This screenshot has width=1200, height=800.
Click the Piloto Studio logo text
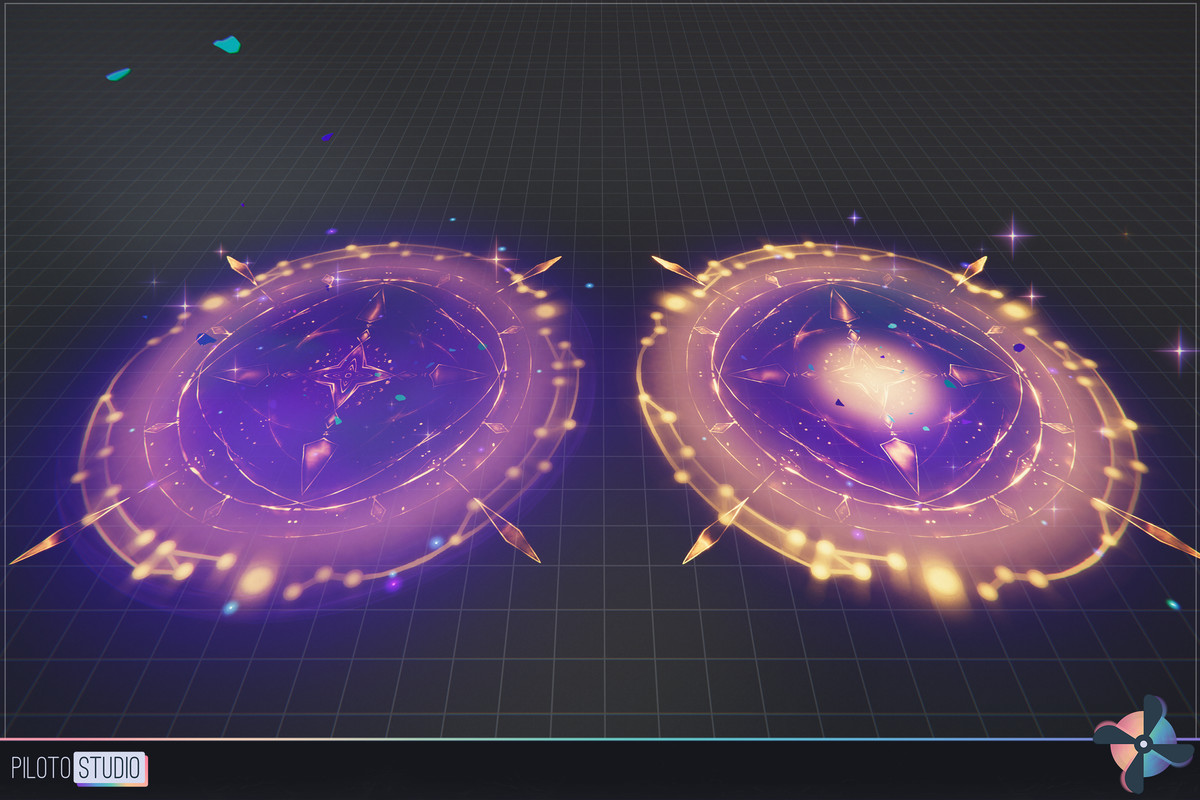tap(79, 769)
